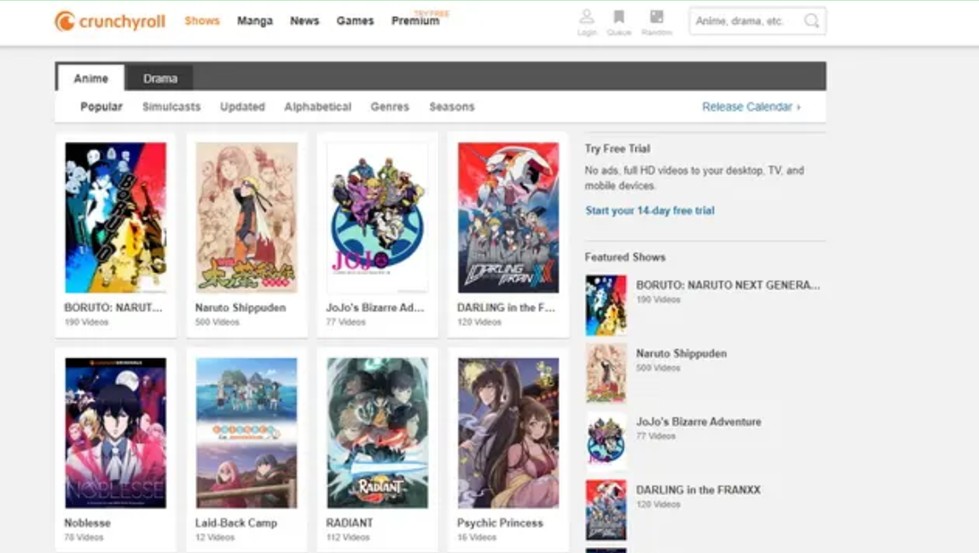Open the Login user icon
The width and height of the screenshot is (979, 553).
click(586, 17)
